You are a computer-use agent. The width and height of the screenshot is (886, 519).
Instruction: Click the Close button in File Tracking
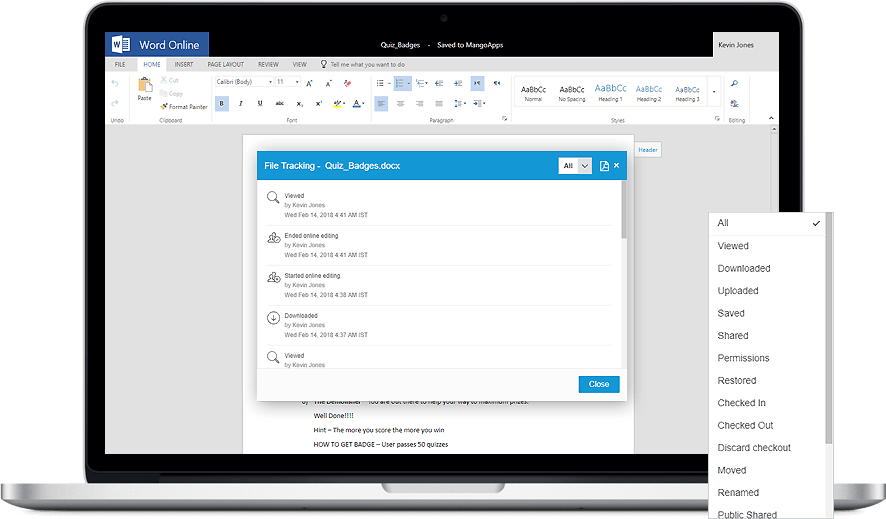[599, 384]
